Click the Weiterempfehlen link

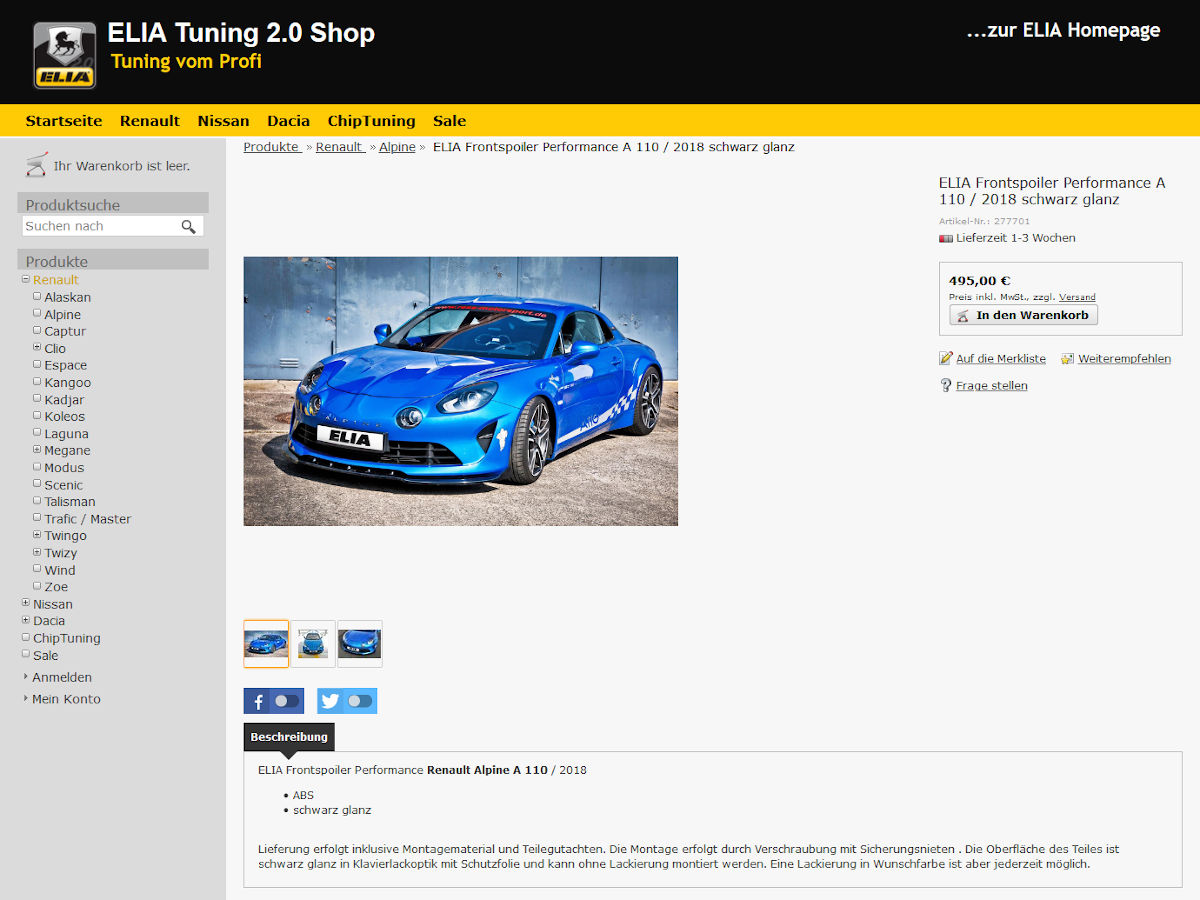click(1124, 358)
